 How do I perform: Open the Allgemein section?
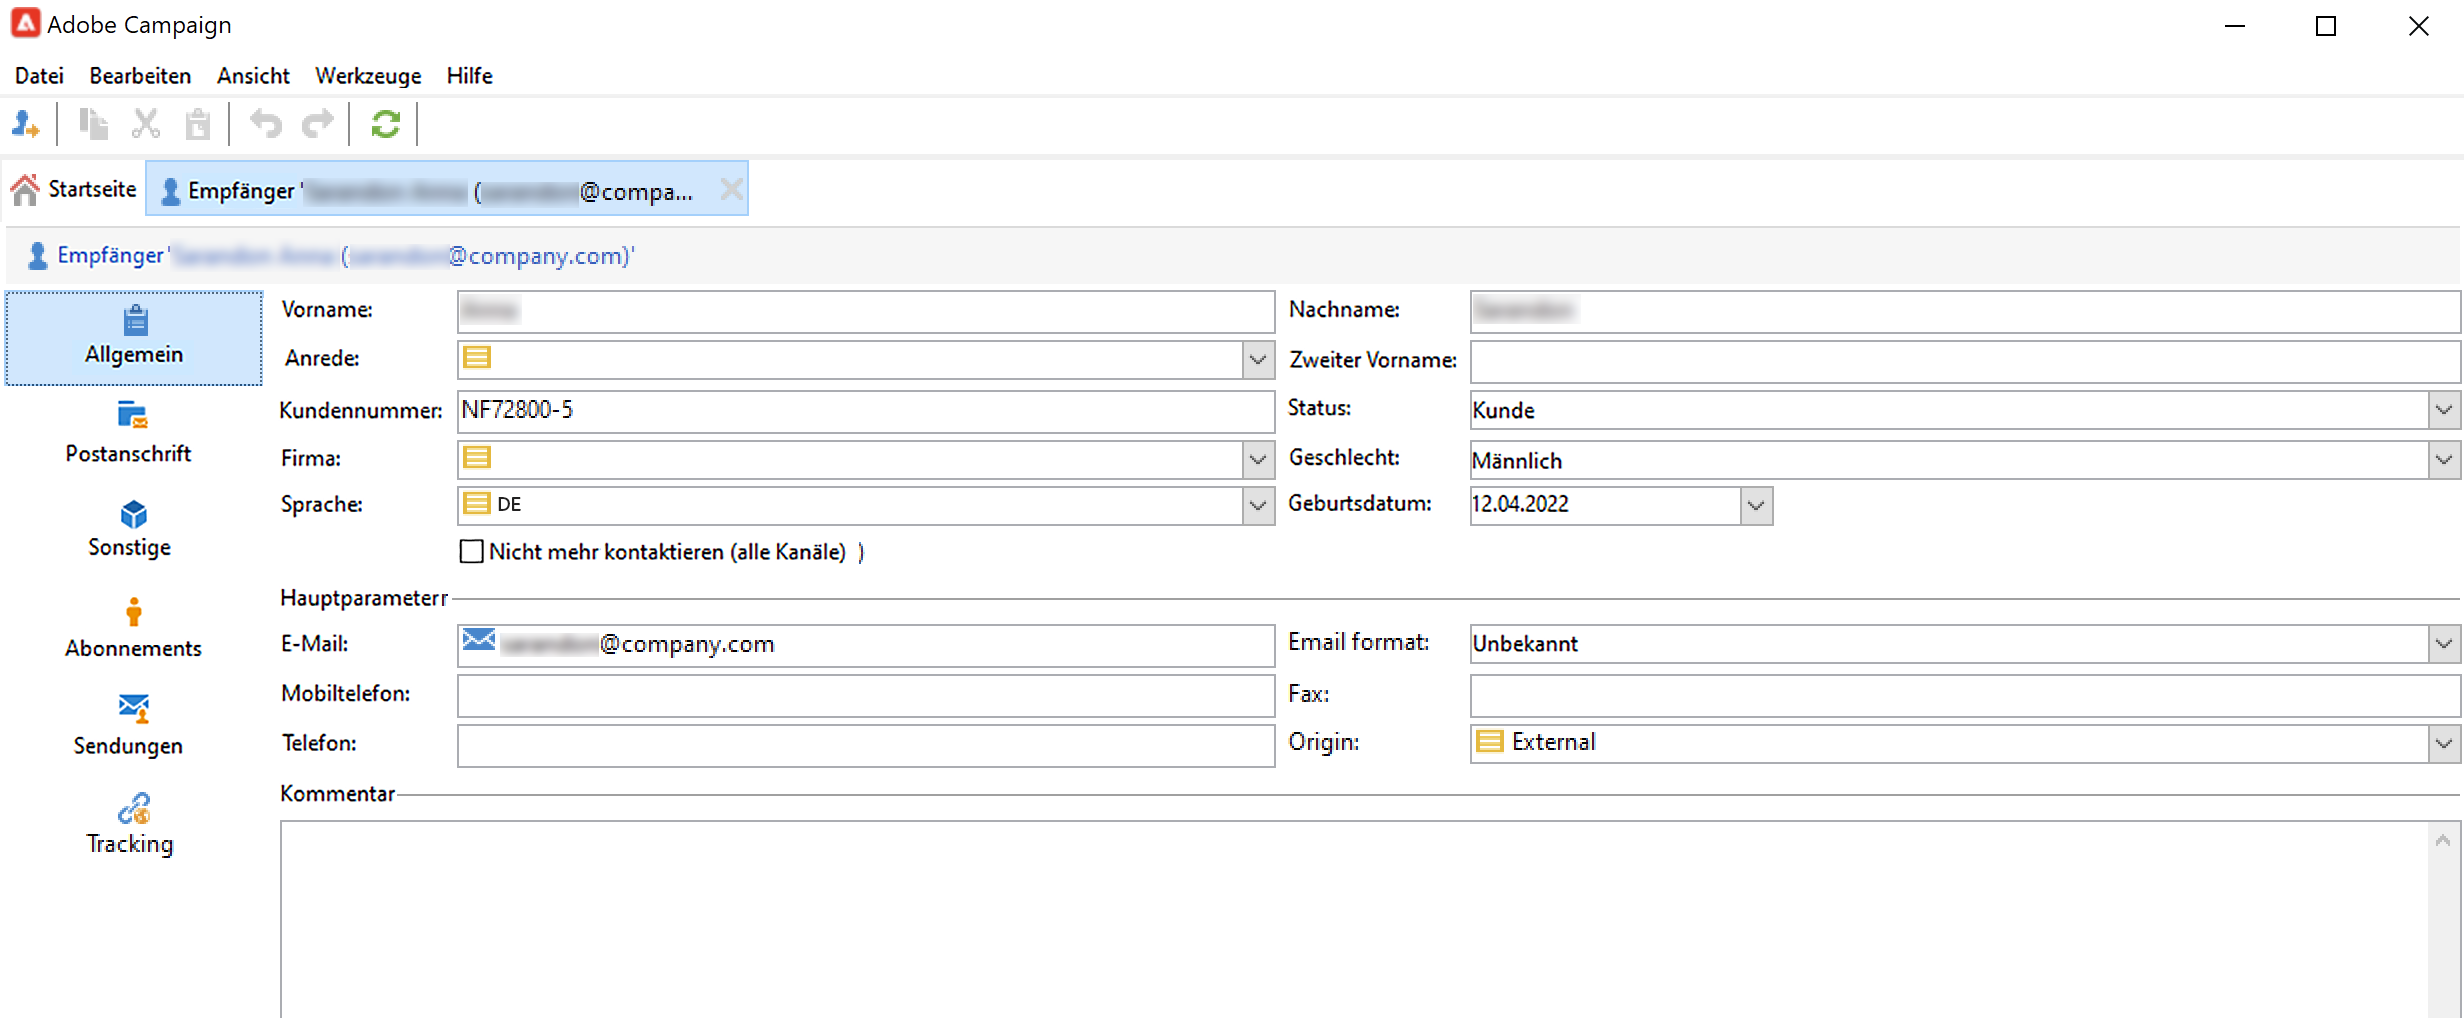pyautogui.click(x=134, y=337)
